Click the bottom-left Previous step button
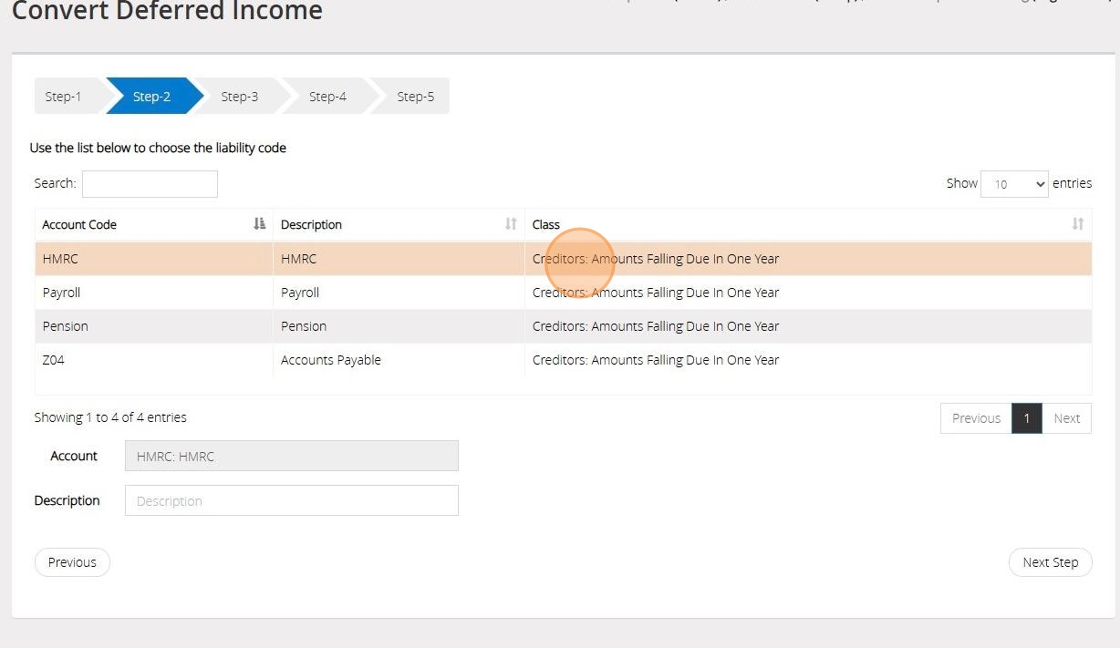Viewport: 1120px width, 648px height. click(x=72, y=562)
